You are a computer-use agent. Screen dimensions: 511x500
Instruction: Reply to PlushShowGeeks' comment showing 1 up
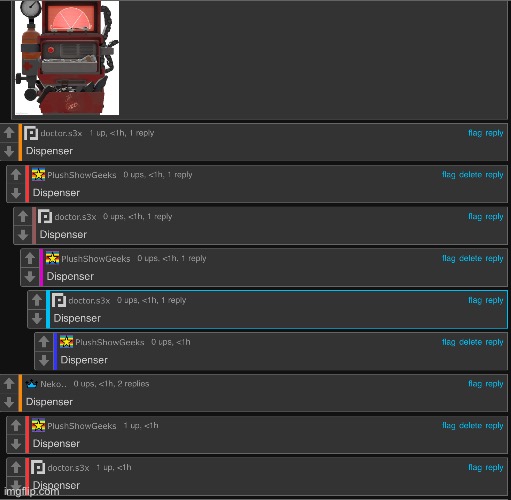coord(494,426)
